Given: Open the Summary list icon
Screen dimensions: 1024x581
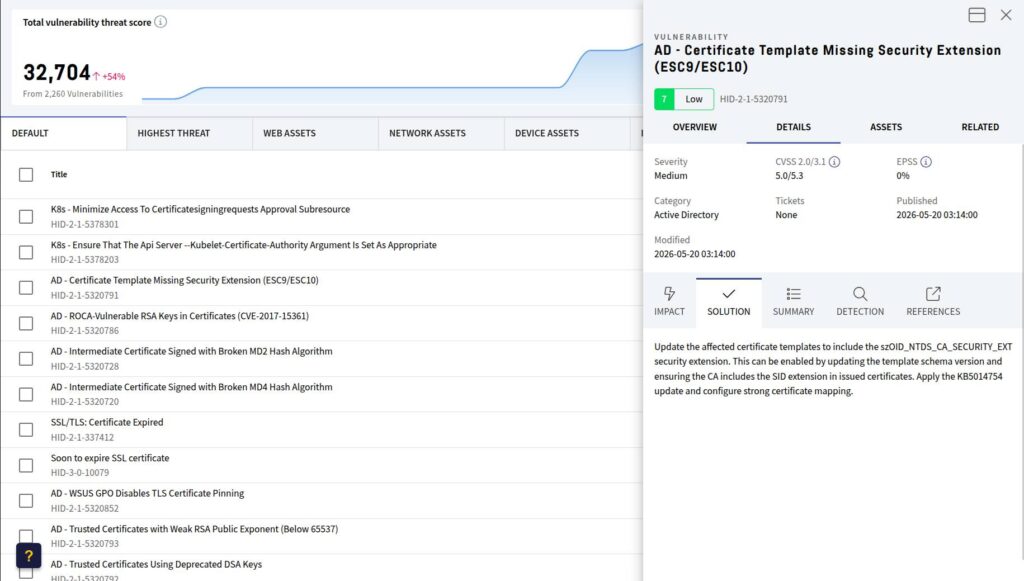Looking at the screenshot, I should coord(793,294).
